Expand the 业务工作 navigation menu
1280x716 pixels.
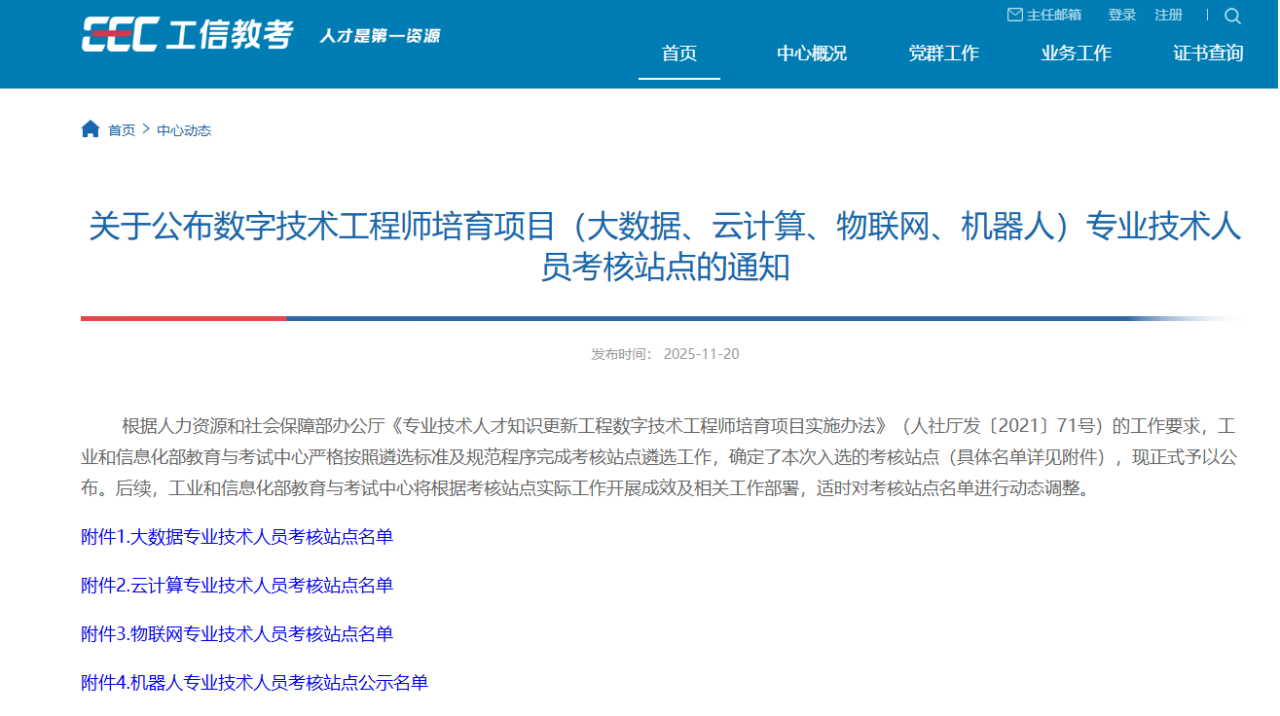pyautogui.click(x=1075, y=54)
